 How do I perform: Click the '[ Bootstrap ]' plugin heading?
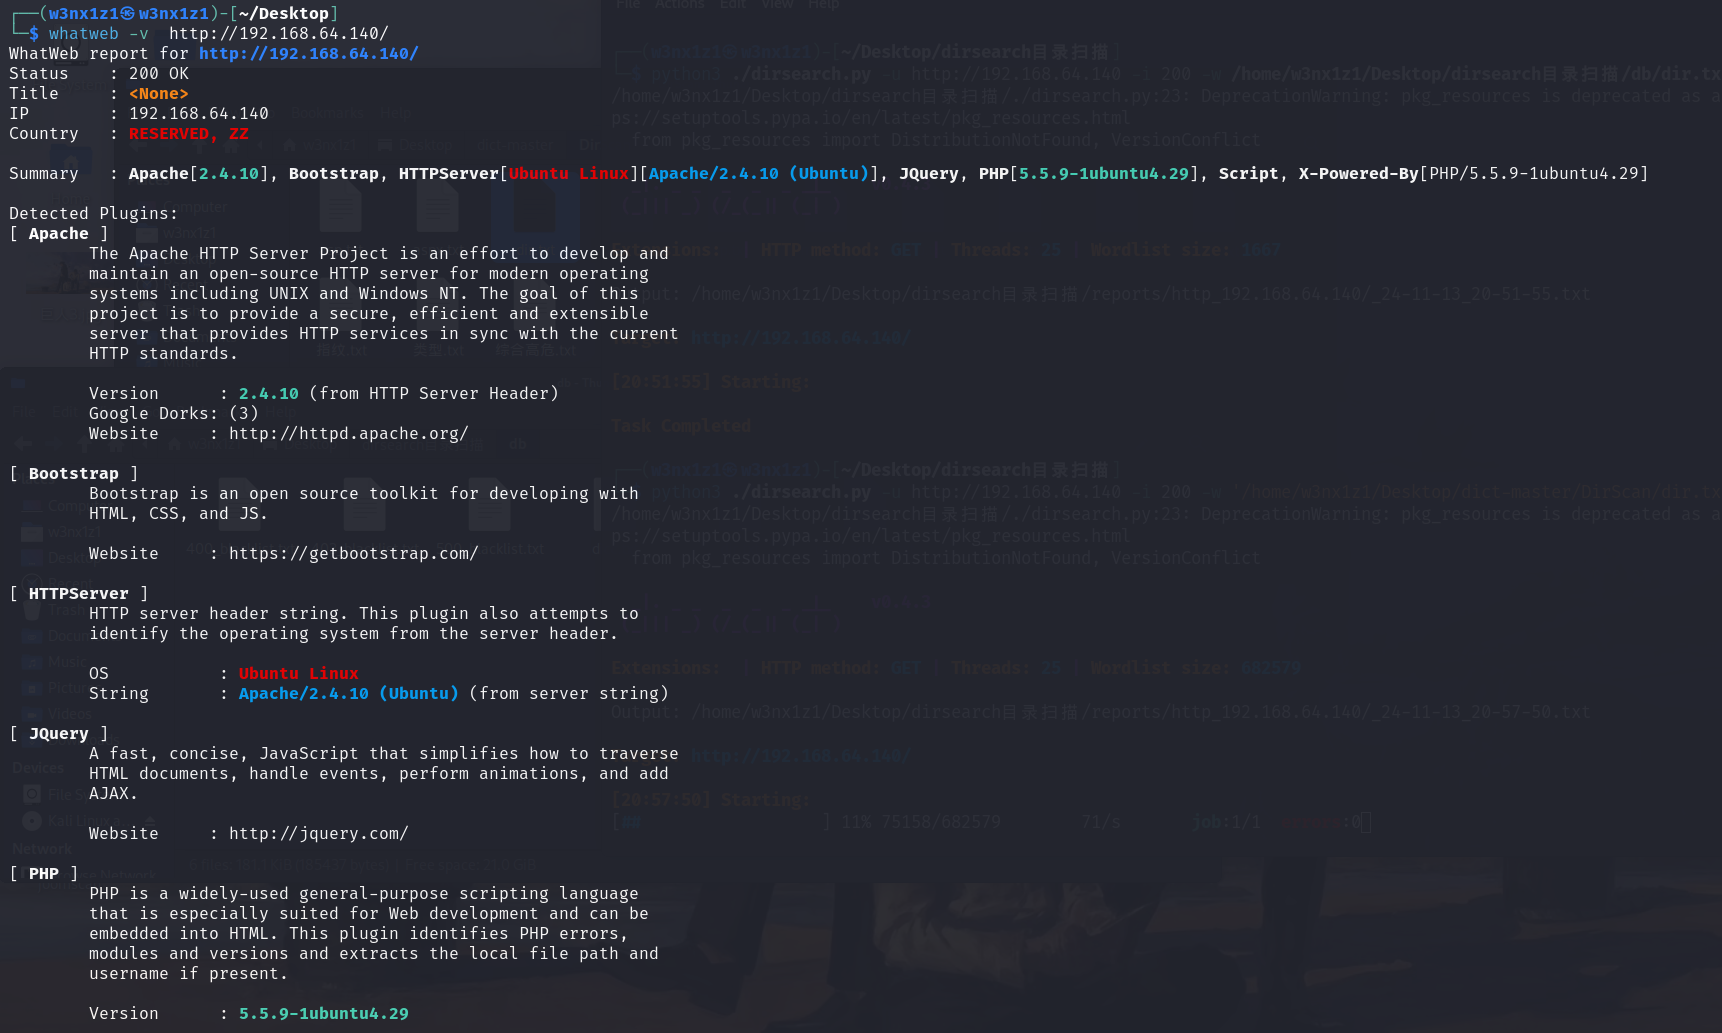pos(73,473)
